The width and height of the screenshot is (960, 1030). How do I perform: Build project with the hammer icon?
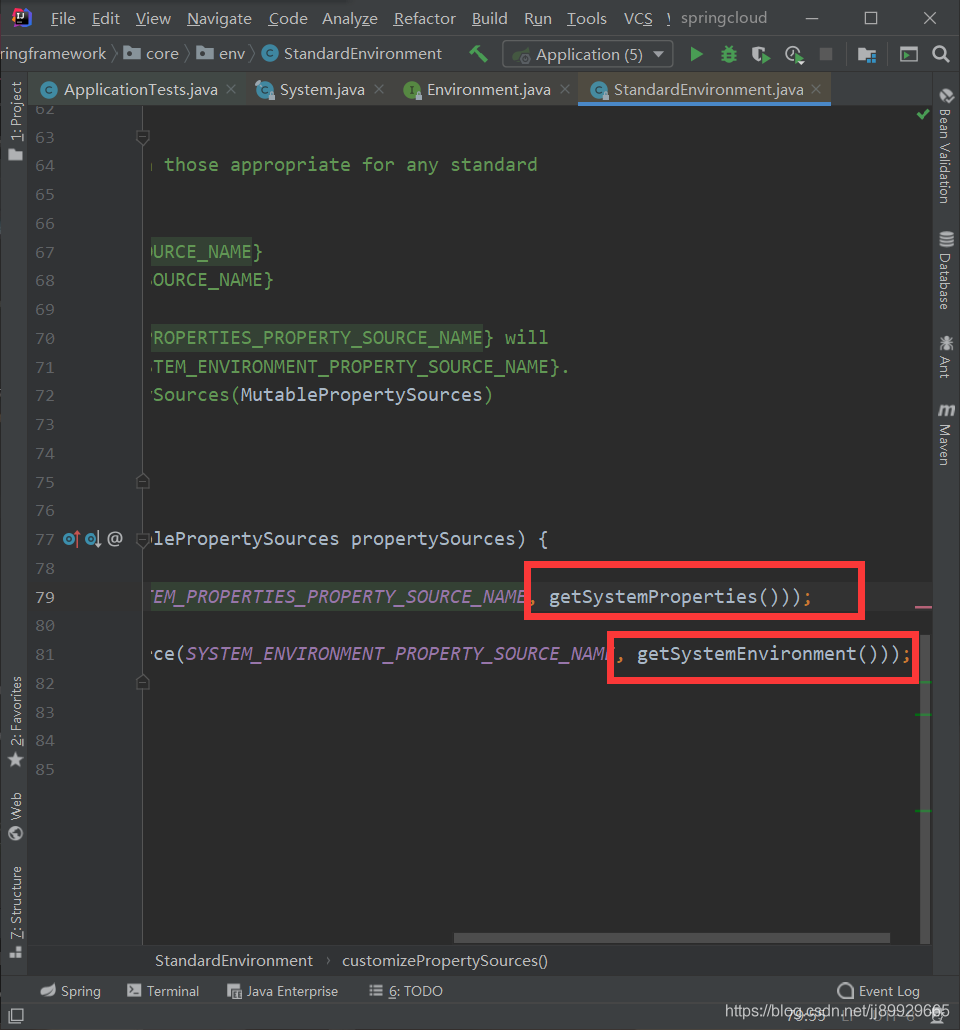[478, 54]
